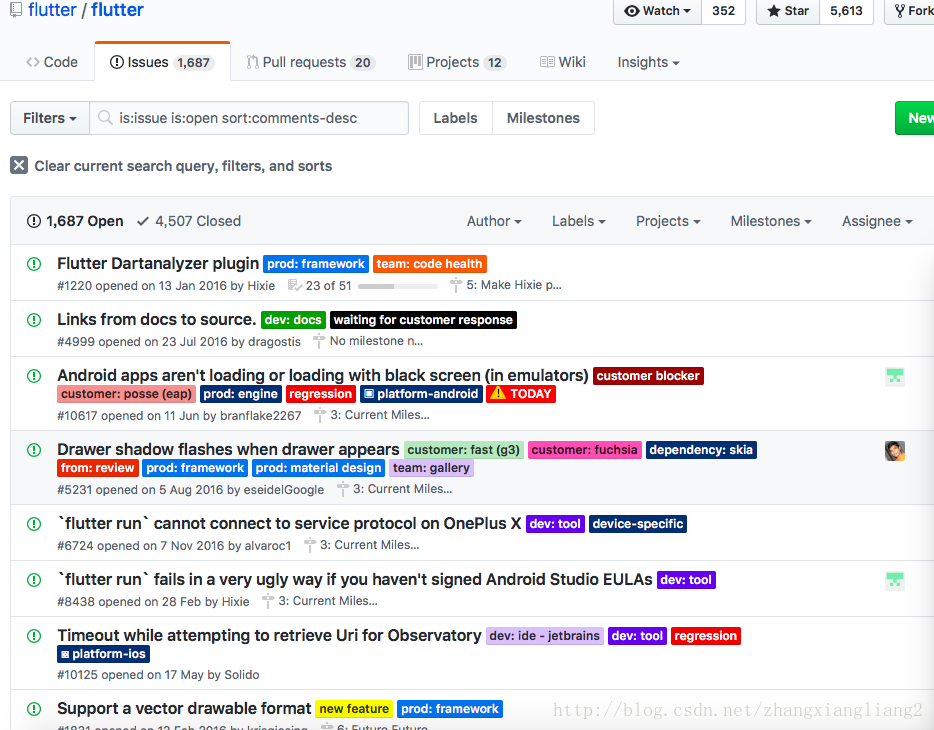Show the 1,687 Open issues
934x730 pixels.
[75, 221]
